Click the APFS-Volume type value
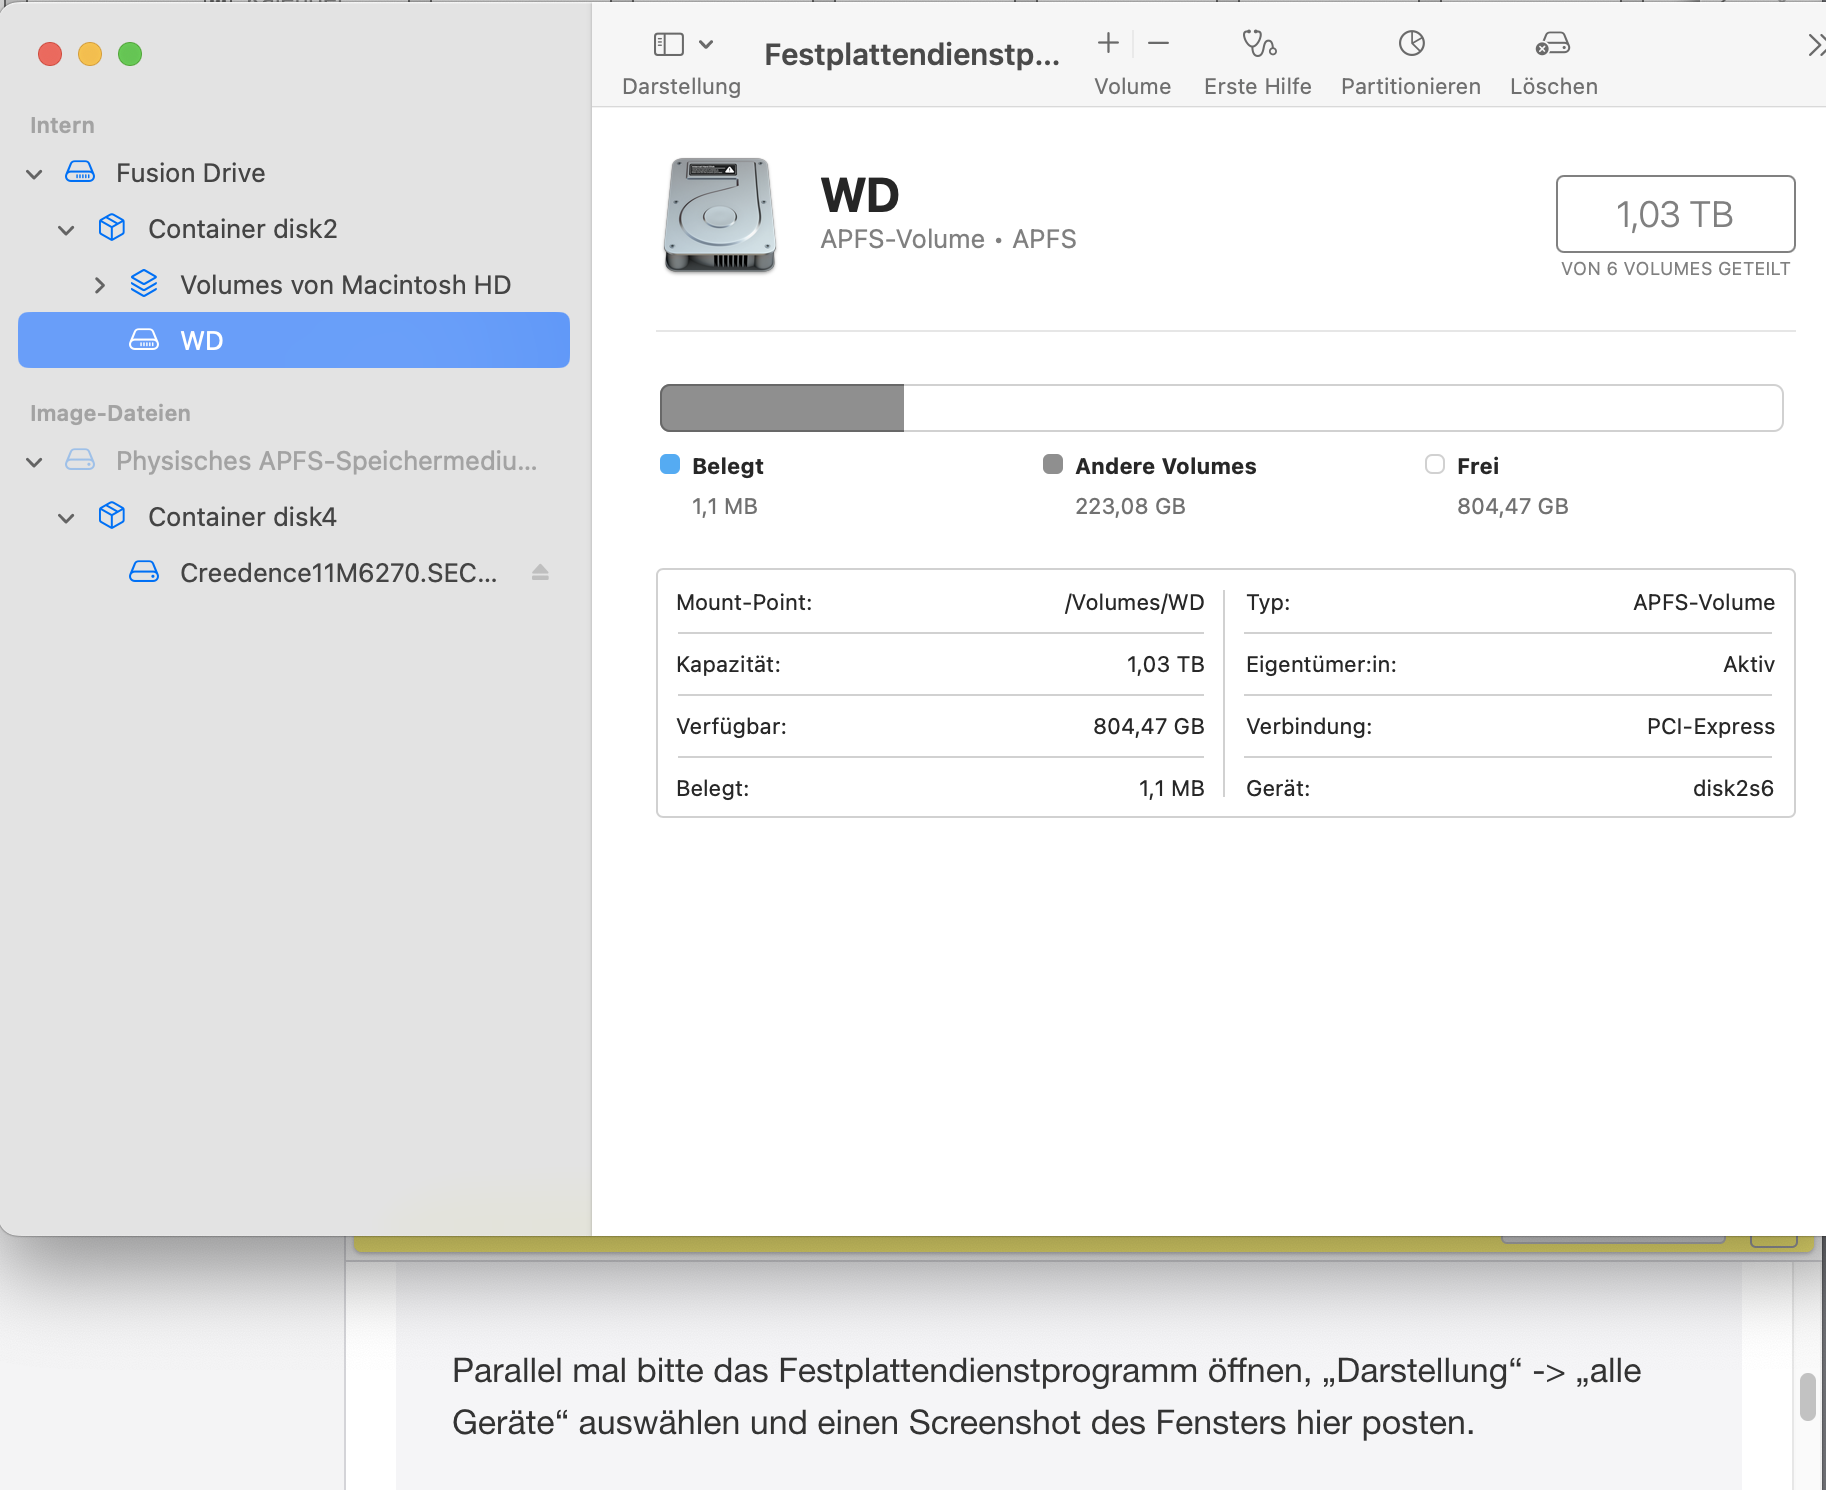 [x=1704, y=603]
